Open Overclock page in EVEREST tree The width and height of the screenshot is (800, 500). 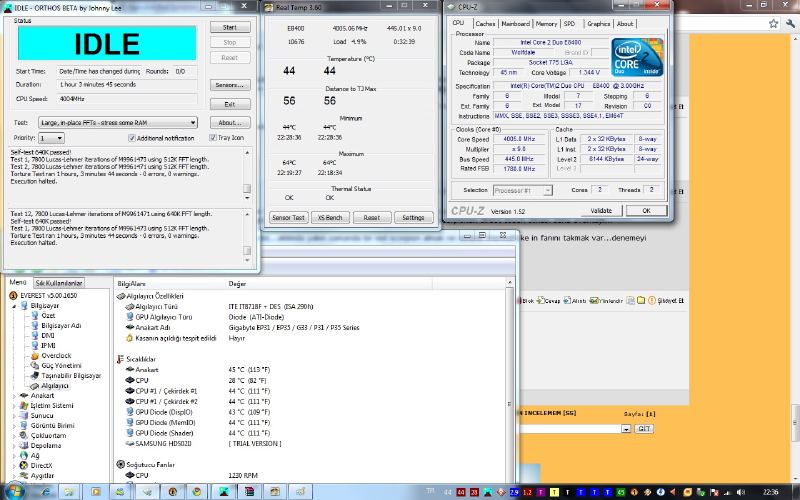[56, 356]
